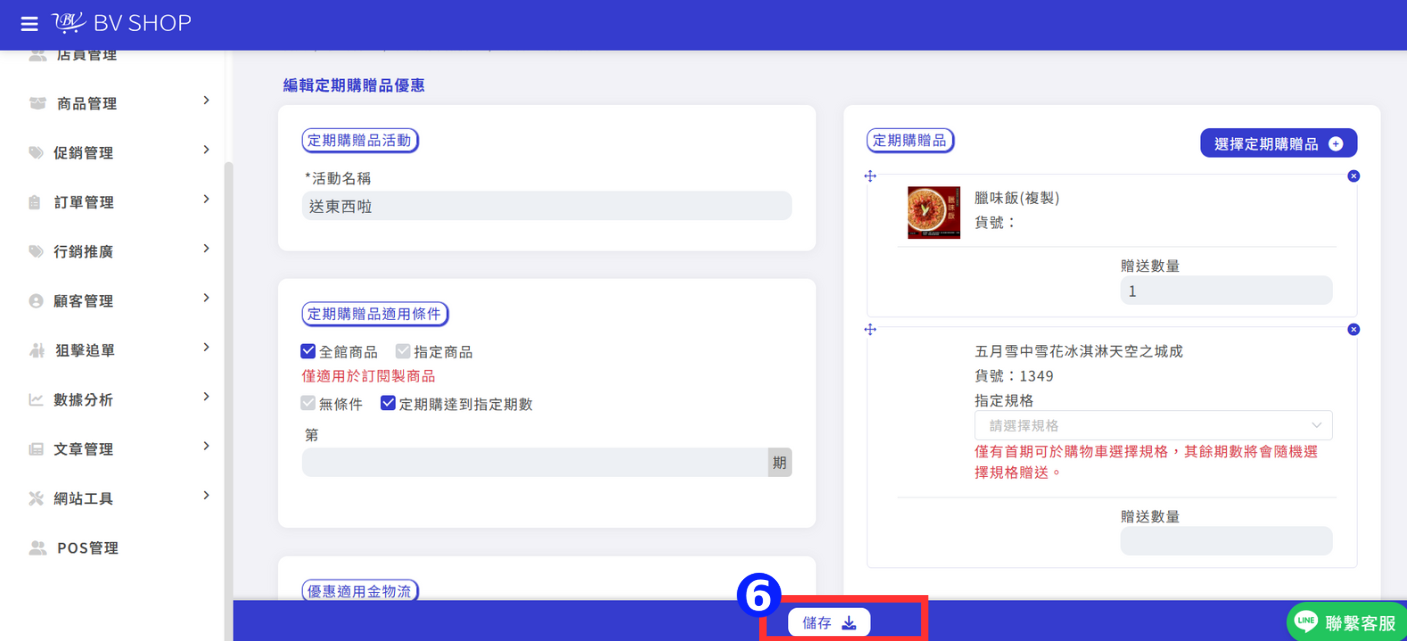Toggle the 定期購達到指定期數 checkbox
1407x641 pixels.
tap(388, 404)
